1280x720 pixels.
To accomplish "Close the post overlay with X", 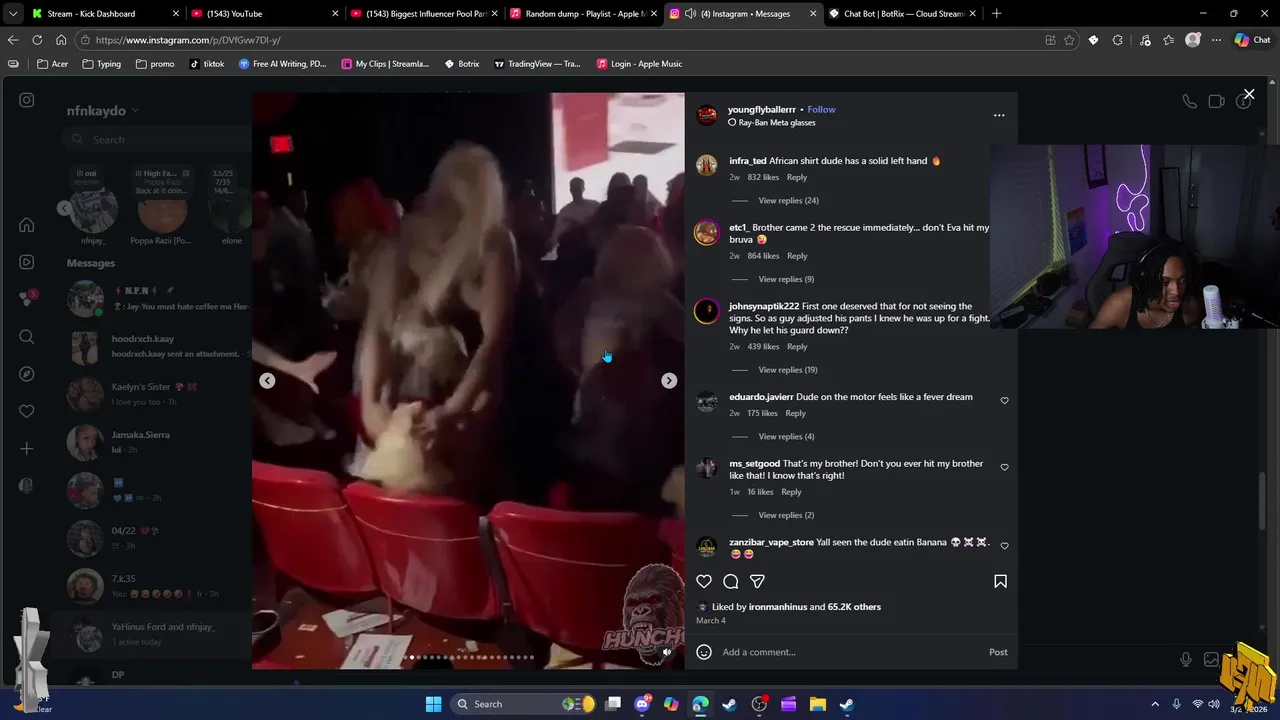I will coord(1249,94).
